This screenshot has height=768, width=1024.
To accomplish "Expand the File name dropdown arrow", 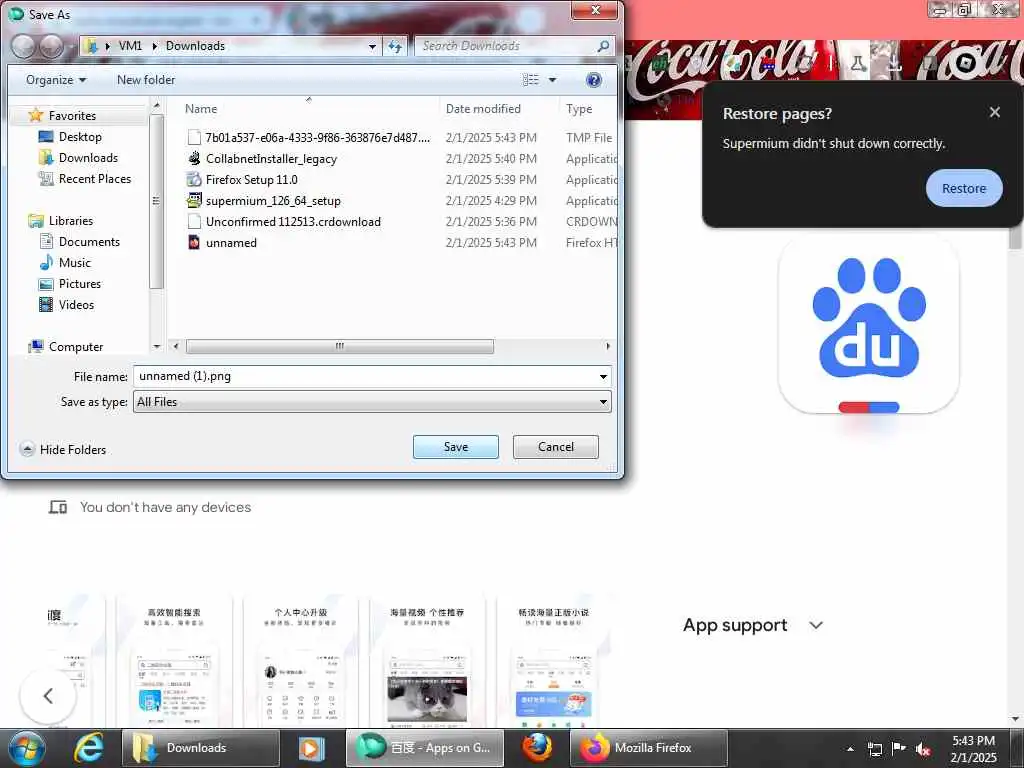I will coord(603,376).
